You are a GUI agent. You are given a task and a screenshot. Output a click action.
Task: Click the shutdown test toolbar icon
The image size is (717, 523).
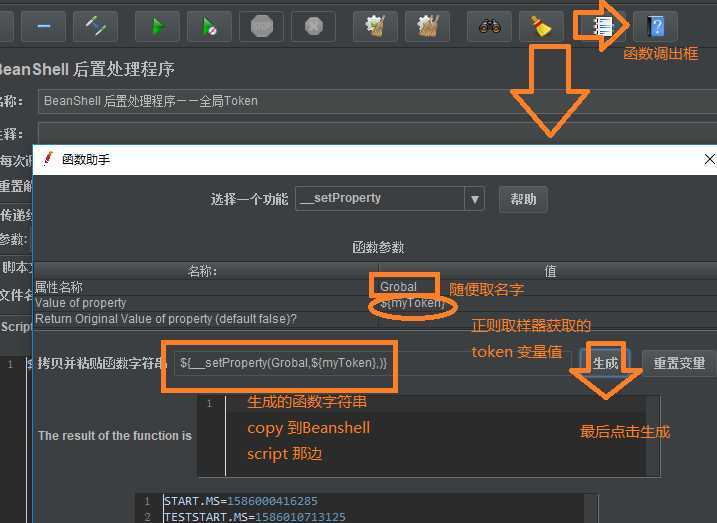[313, 26]
